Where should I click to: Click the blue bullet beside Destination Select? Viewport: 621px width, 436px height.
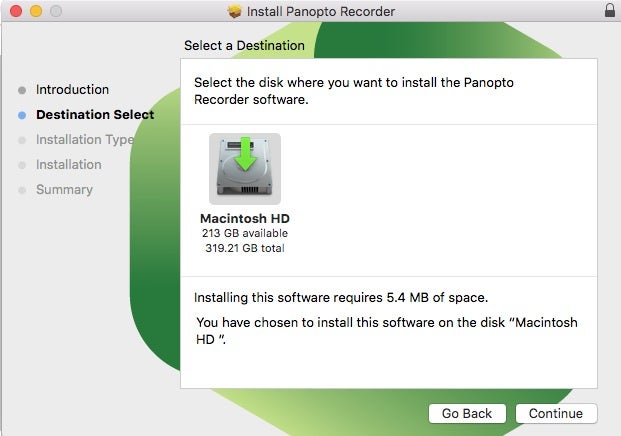point(22,115)
